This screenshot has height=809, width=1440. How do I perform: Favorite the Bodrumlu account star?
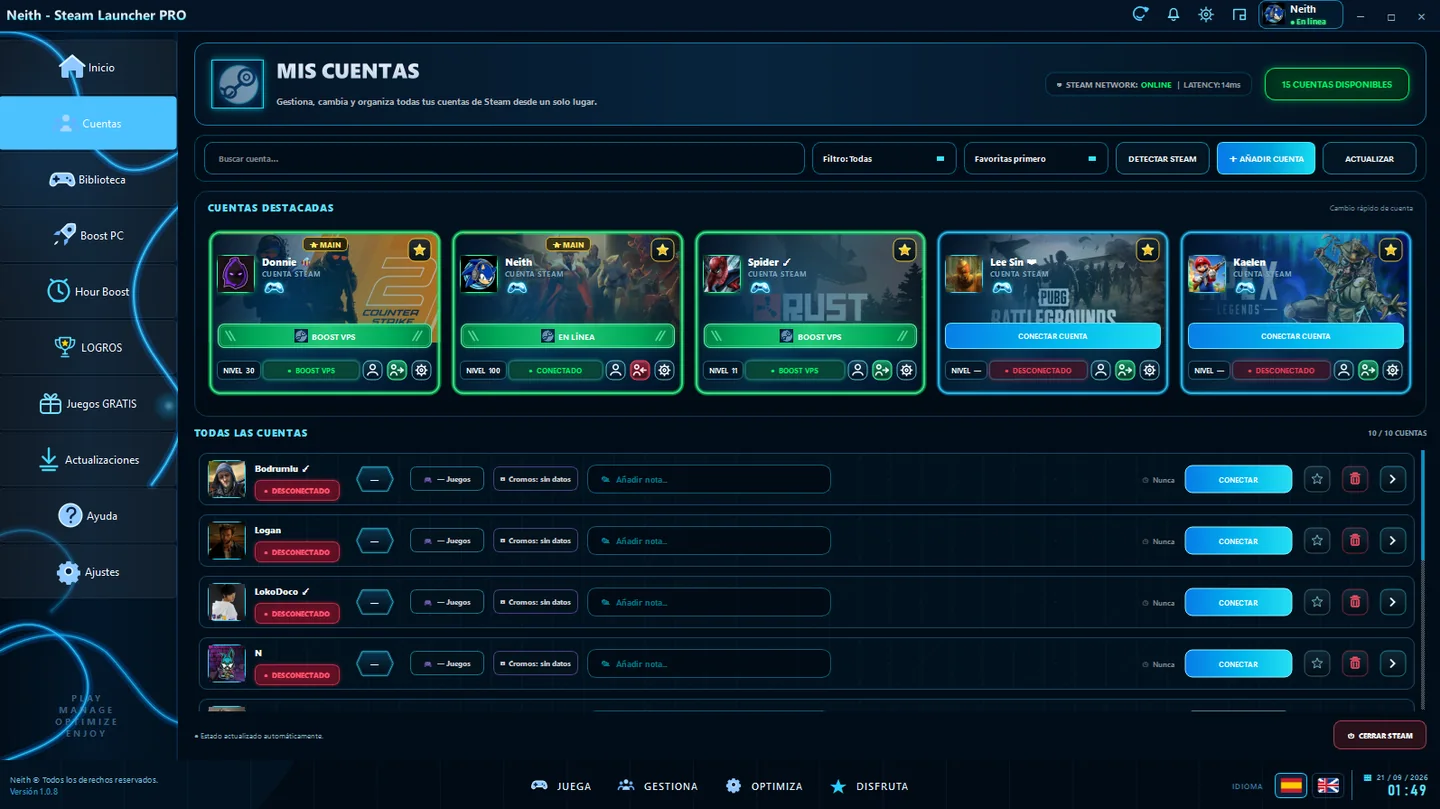1317,479
